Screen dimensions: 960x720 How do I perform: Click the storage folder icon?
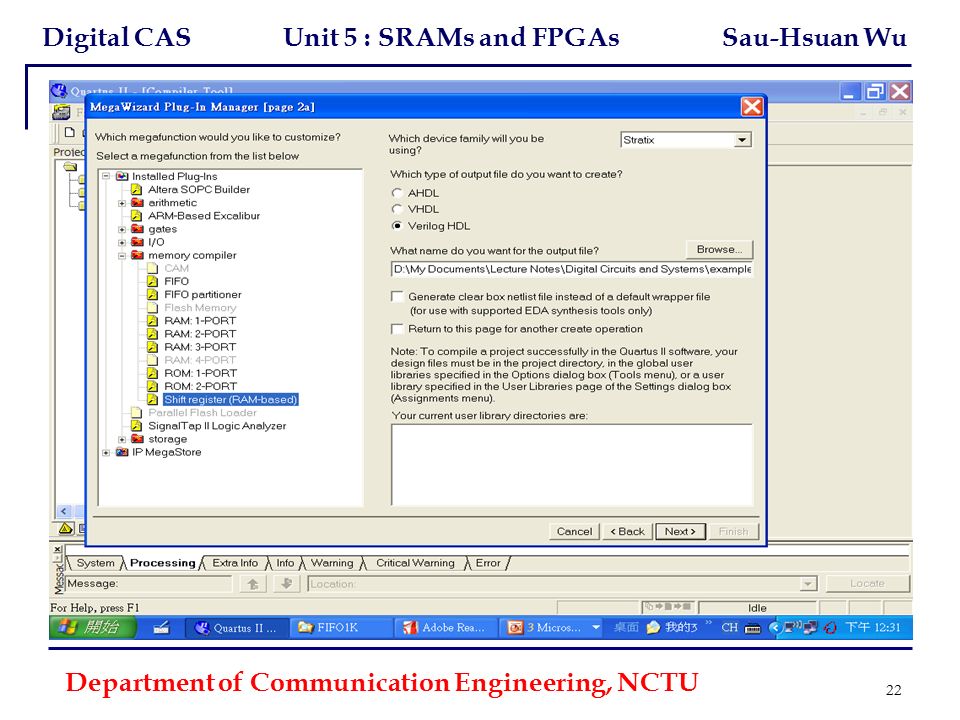pyautogui.click(x=137, y=439)
